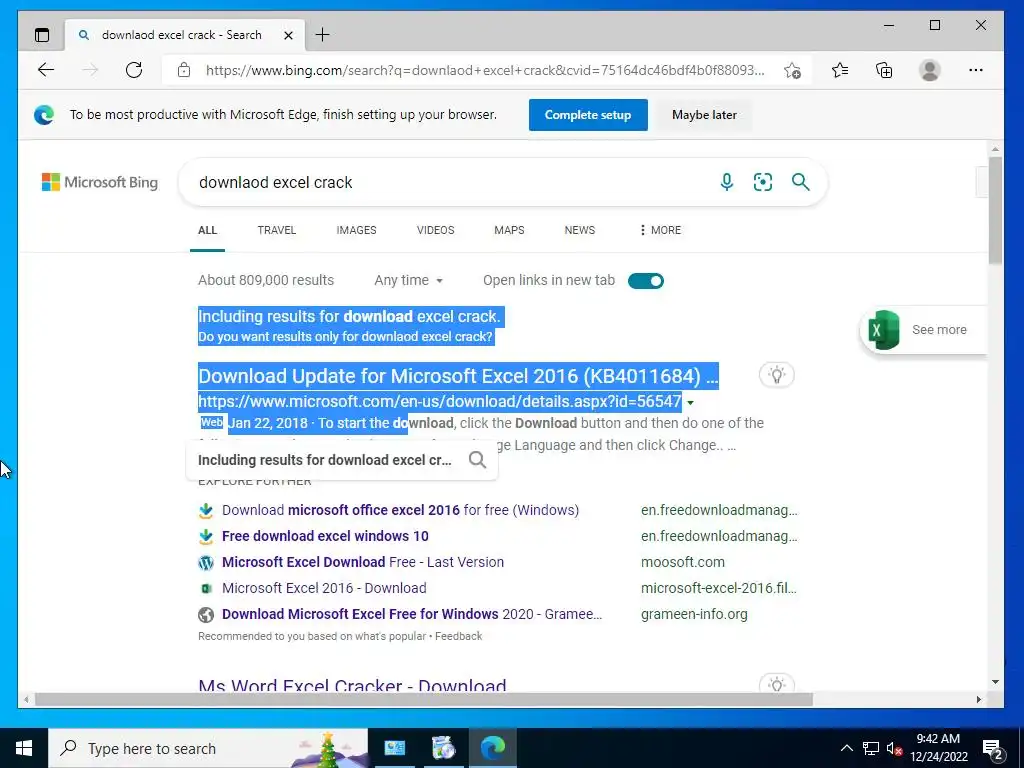1024x768 pixels.
Task: Click the horizontal scrollbar thumb
Action: click(x=423, y=699)
